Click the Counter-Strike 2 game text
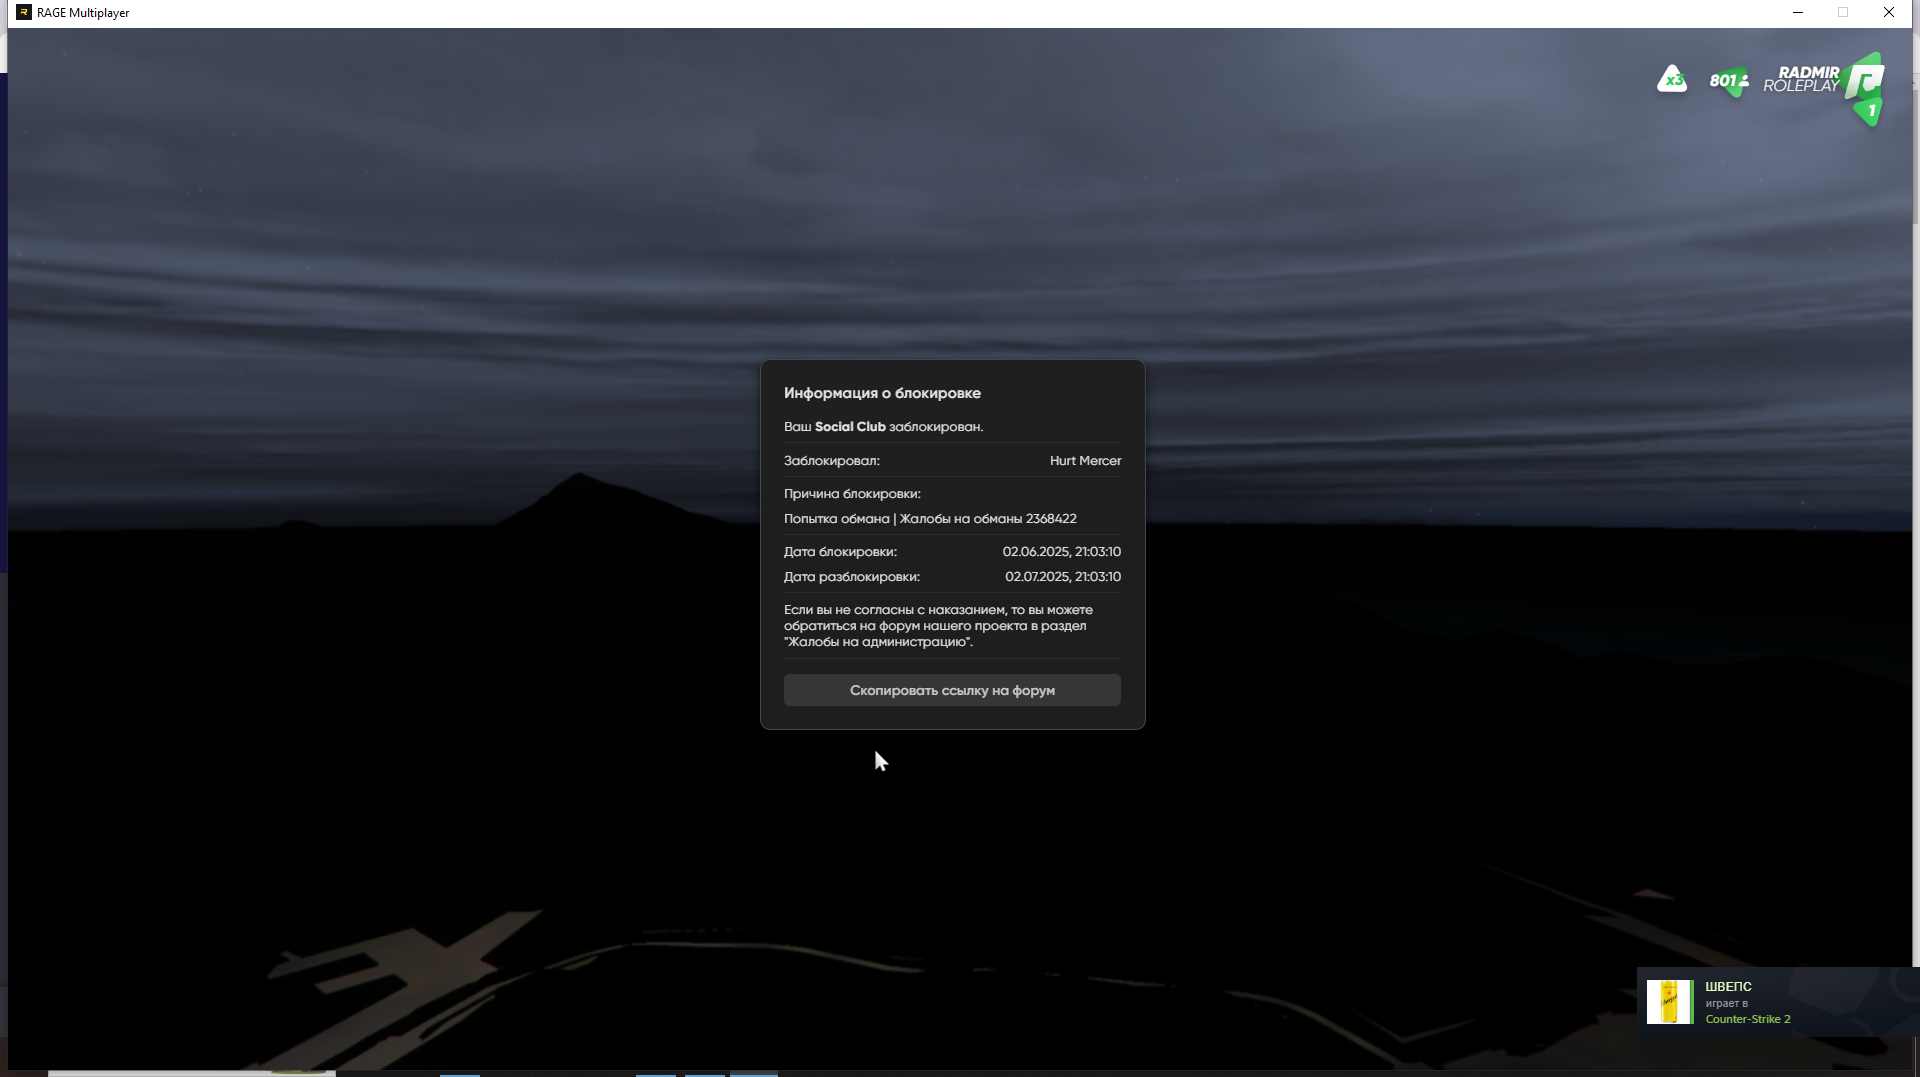 (x=1748, y=1019)
